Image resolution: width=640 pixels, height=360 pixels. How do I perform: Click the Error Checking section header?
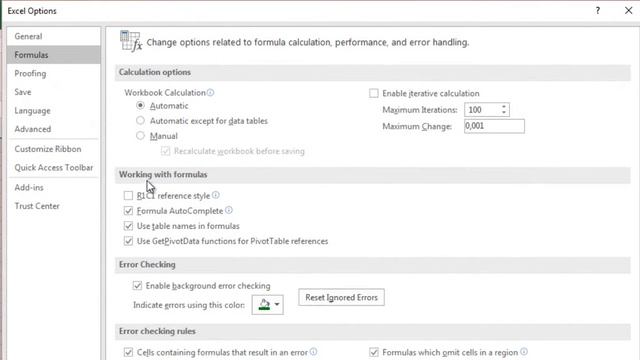147,264
